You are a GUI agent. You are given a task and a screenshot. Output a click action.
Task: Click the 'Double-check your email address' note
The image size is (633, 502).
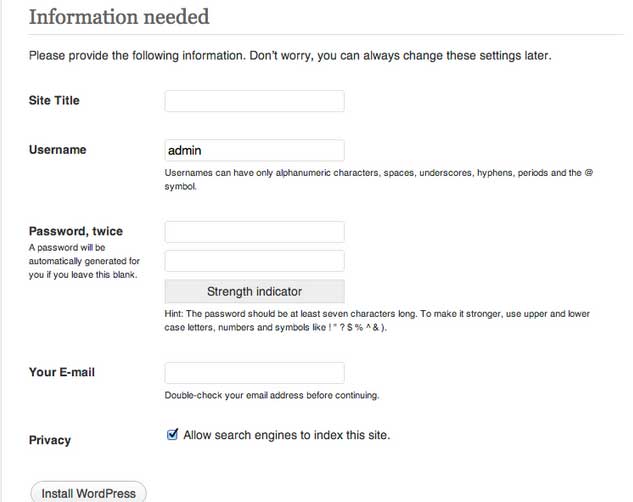coord(272,396)
